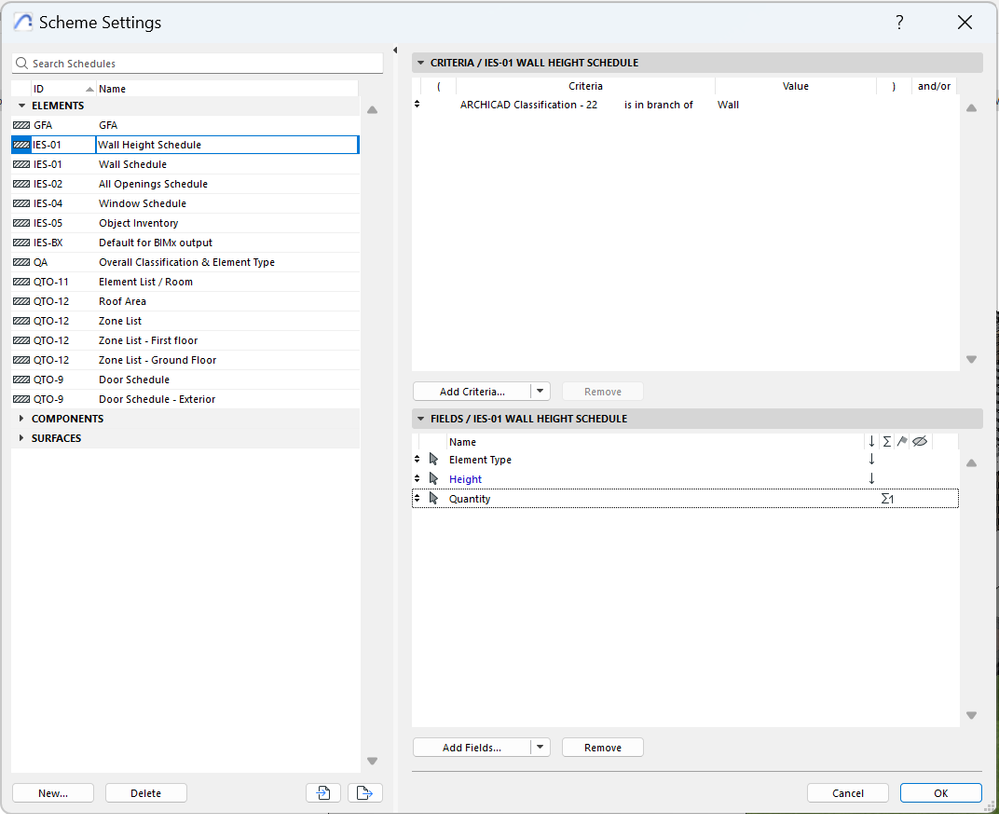Screen dimensions: 999x814
Task: Expand the Components group
Action: click(22, 419)
